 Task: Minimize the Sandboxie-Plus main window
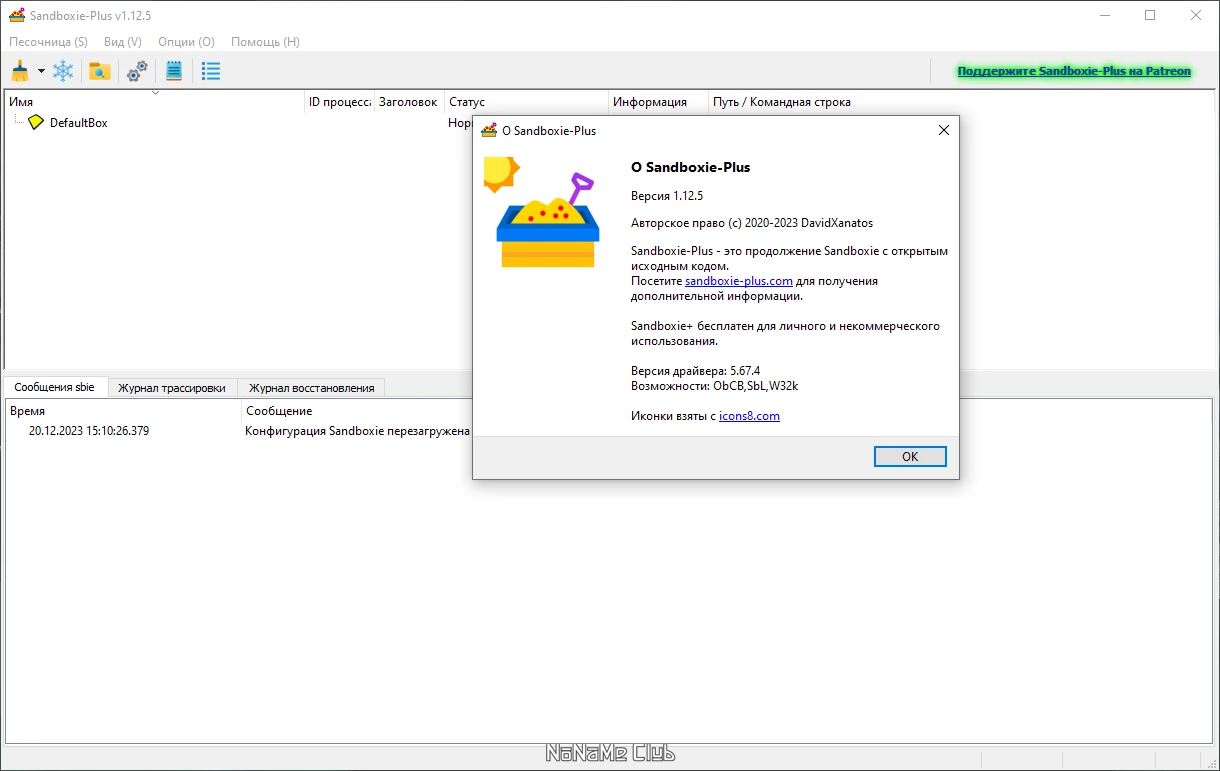[1105, 15]
